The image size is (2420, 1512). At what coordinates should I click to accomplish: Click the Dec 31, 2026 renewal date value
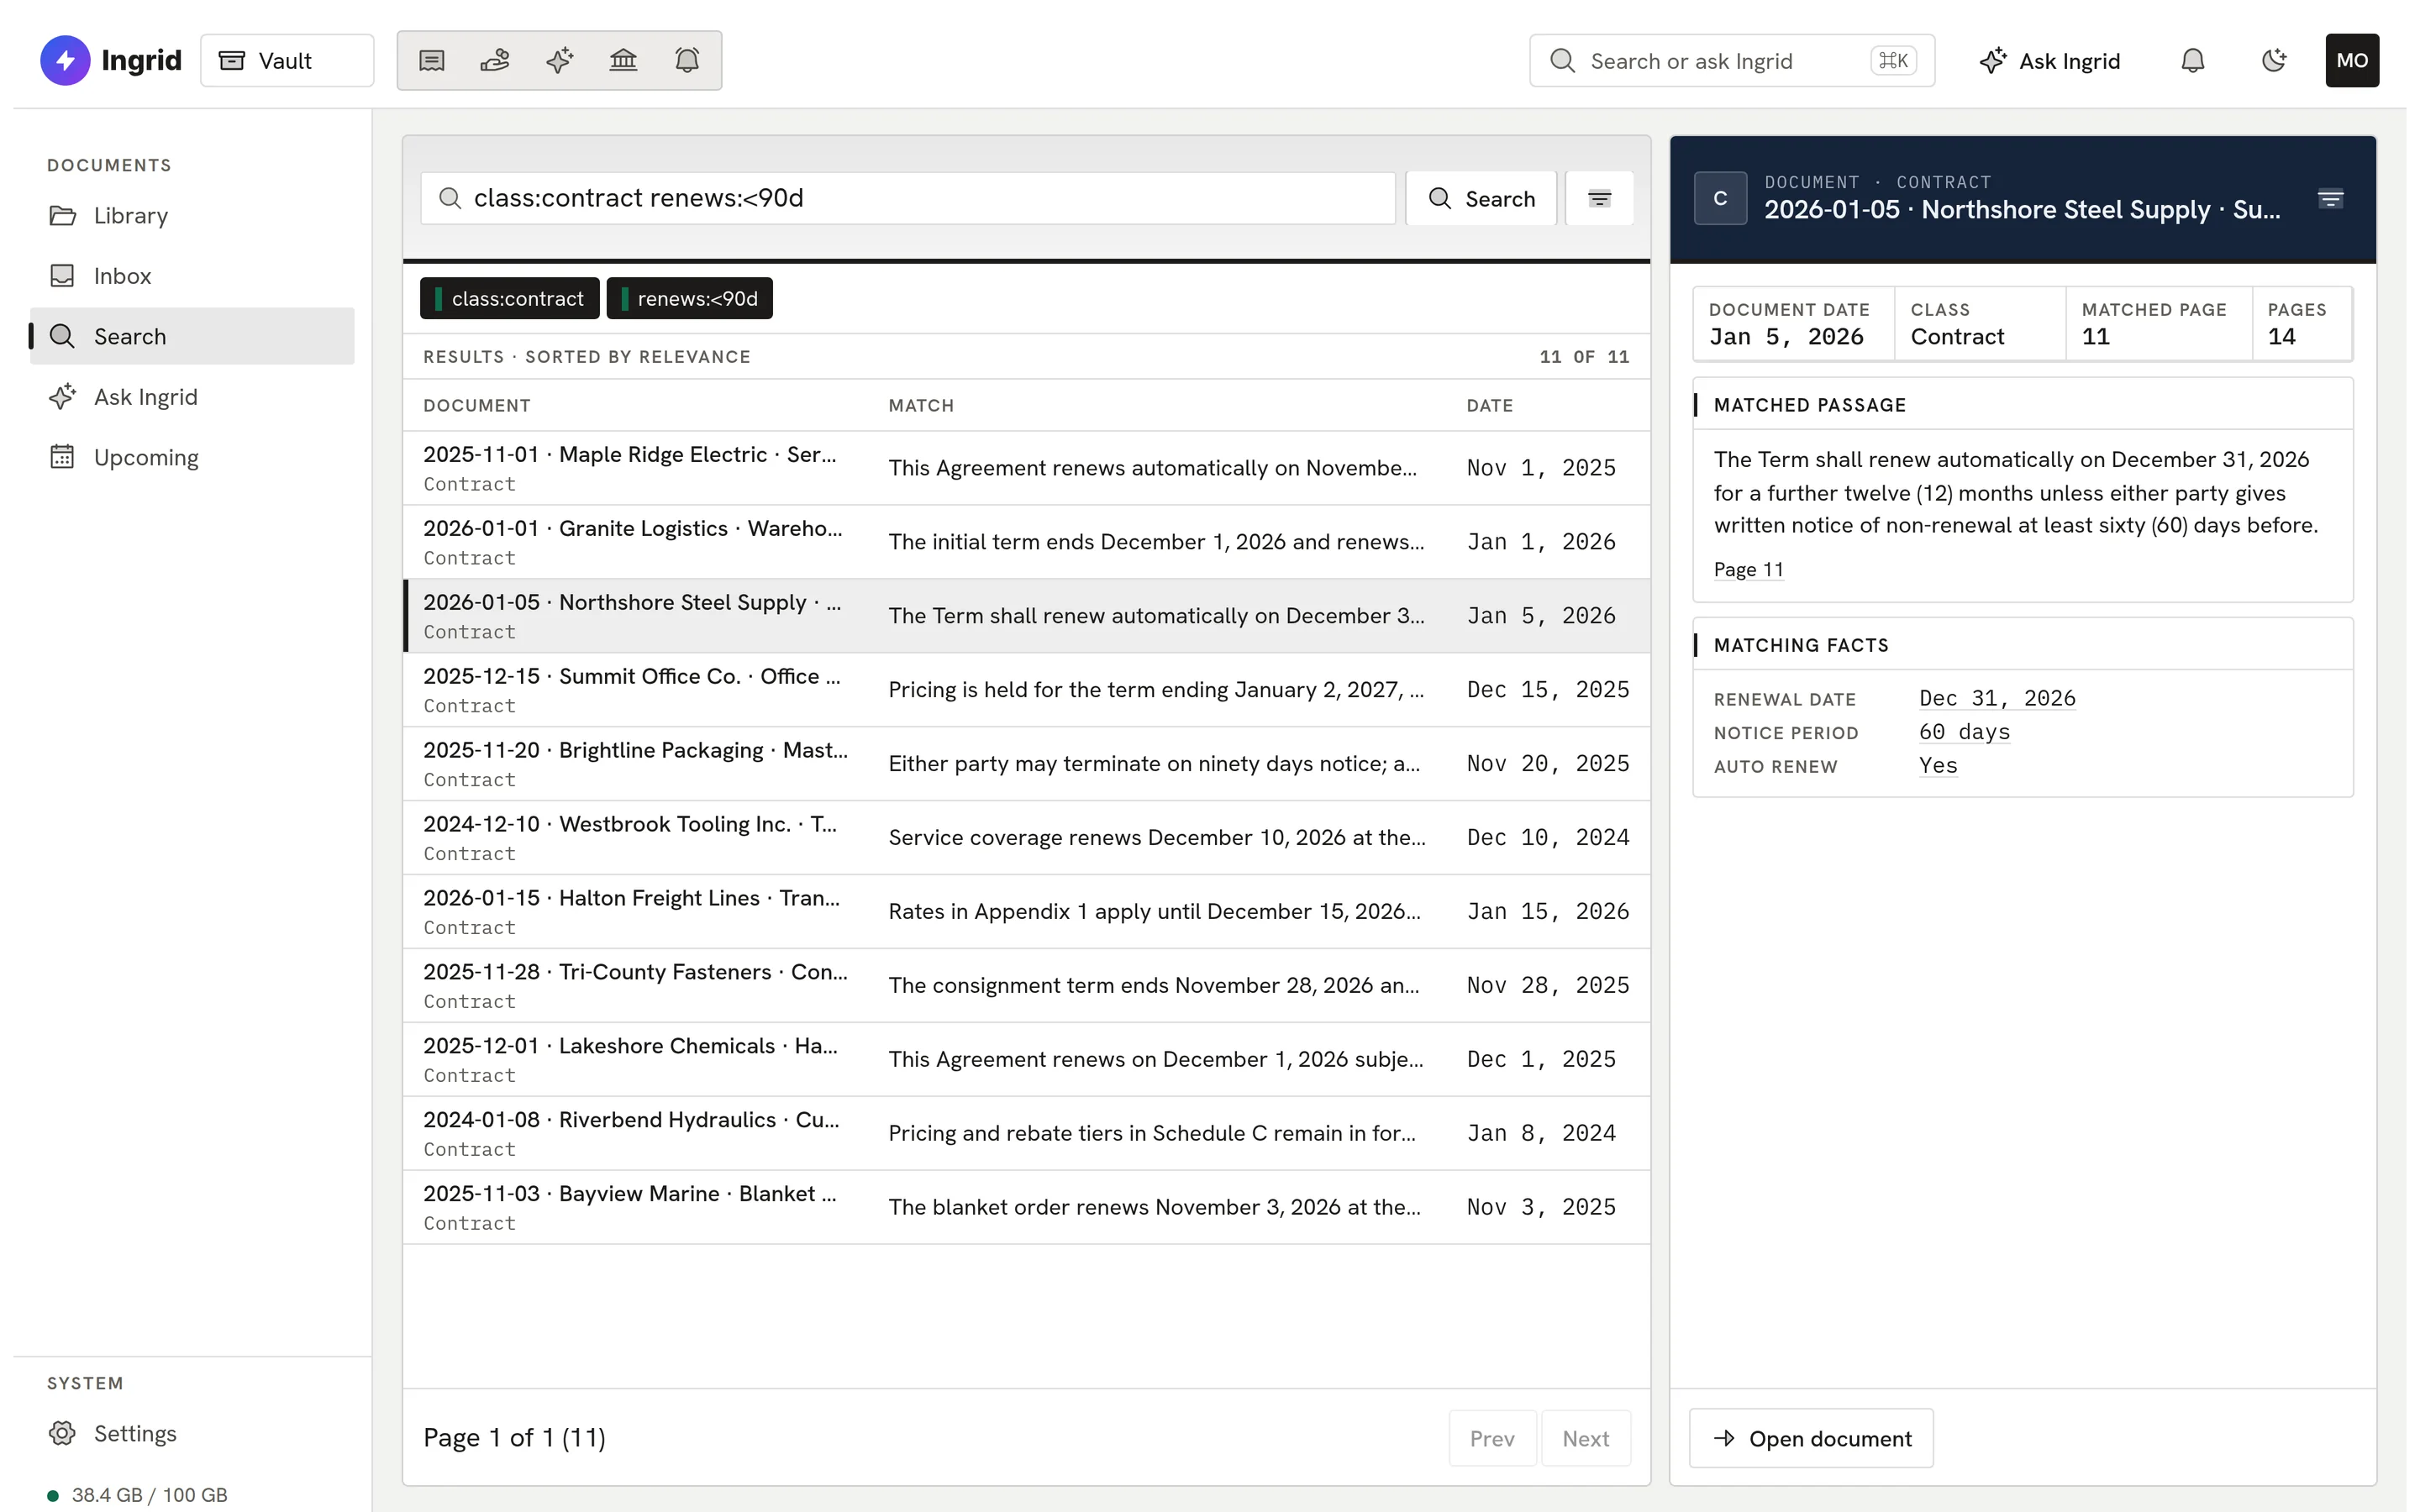click(1997, 698)
